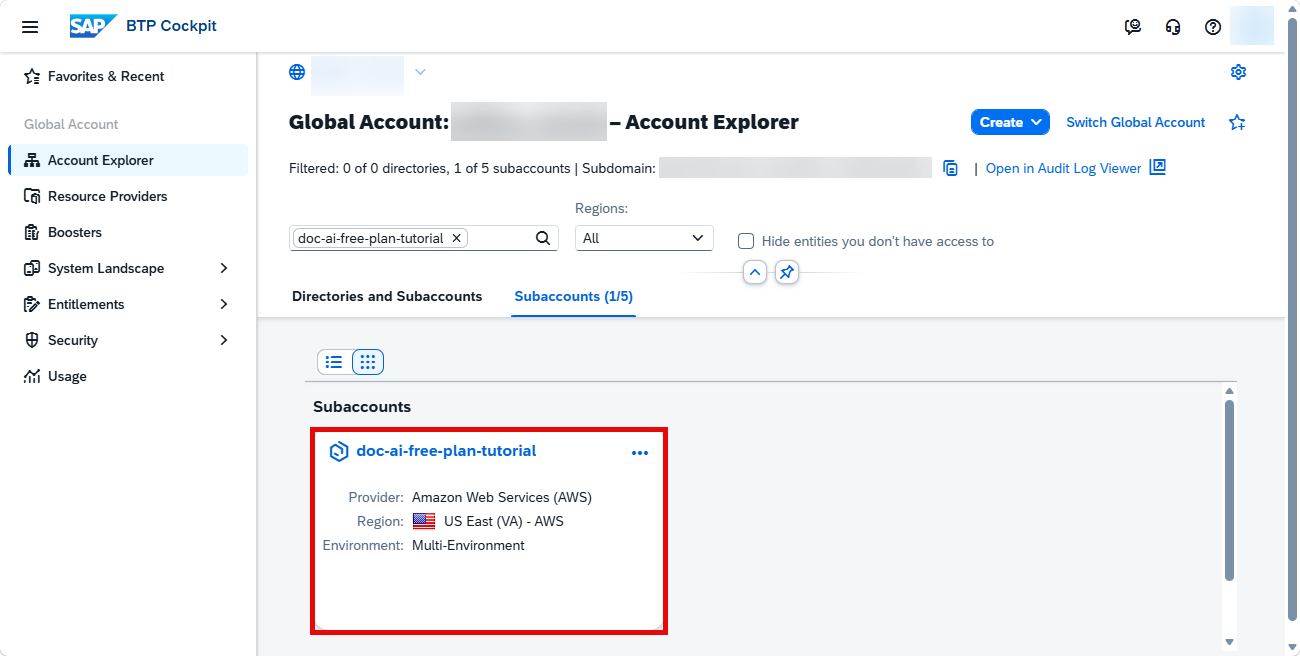1300x656 pixels.
Task: Open page settings gear icon
Action: (x=1238, y=72)
